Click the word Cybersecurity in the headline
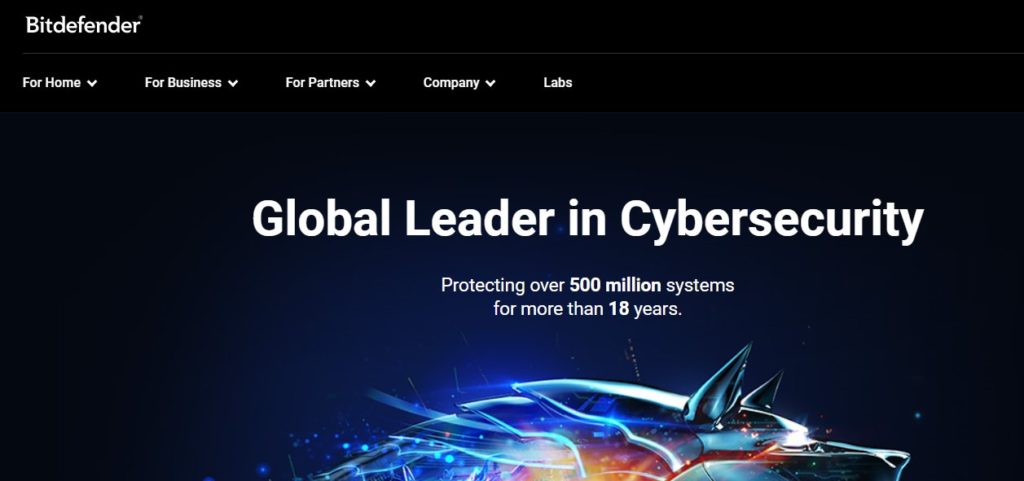Image resolution: width=1024 pixels, height=481 pixels. [772, 221]
